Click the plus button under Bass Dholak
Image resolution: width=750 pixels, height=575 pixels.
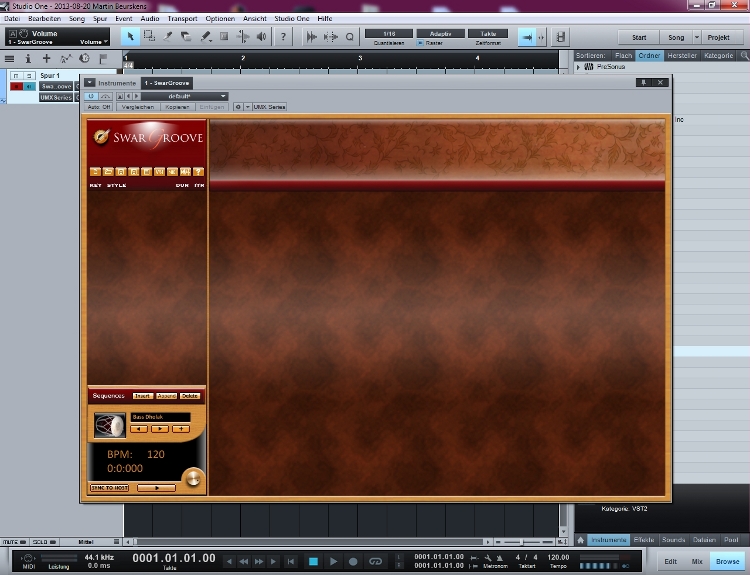click(x=181, y=429)
